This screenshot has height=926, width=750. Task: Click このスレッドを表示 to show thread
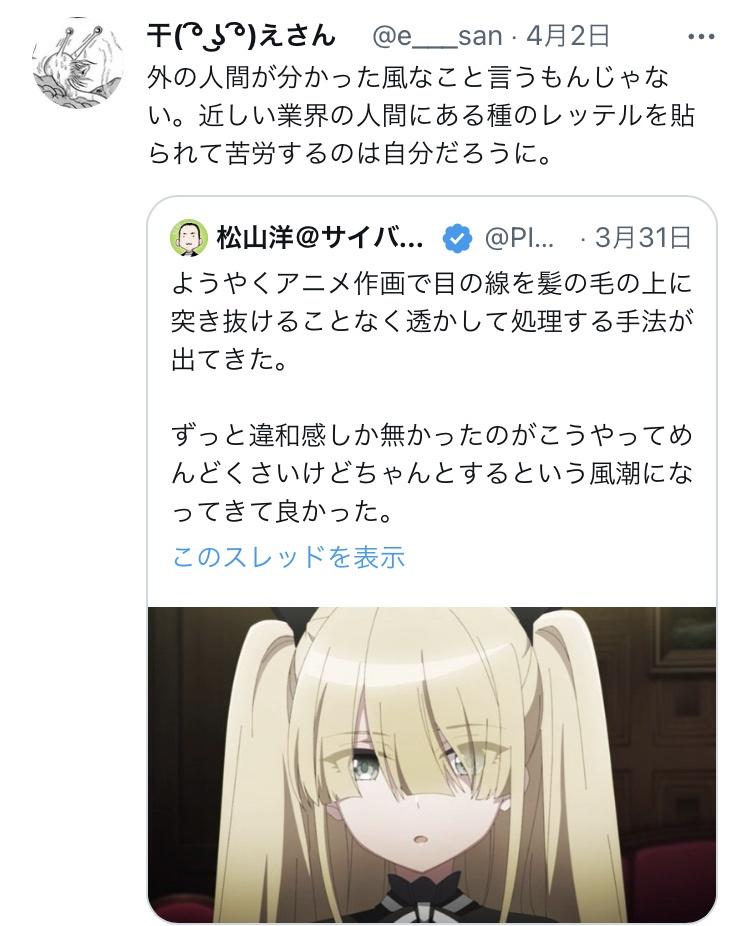click(x=288, y=557)
